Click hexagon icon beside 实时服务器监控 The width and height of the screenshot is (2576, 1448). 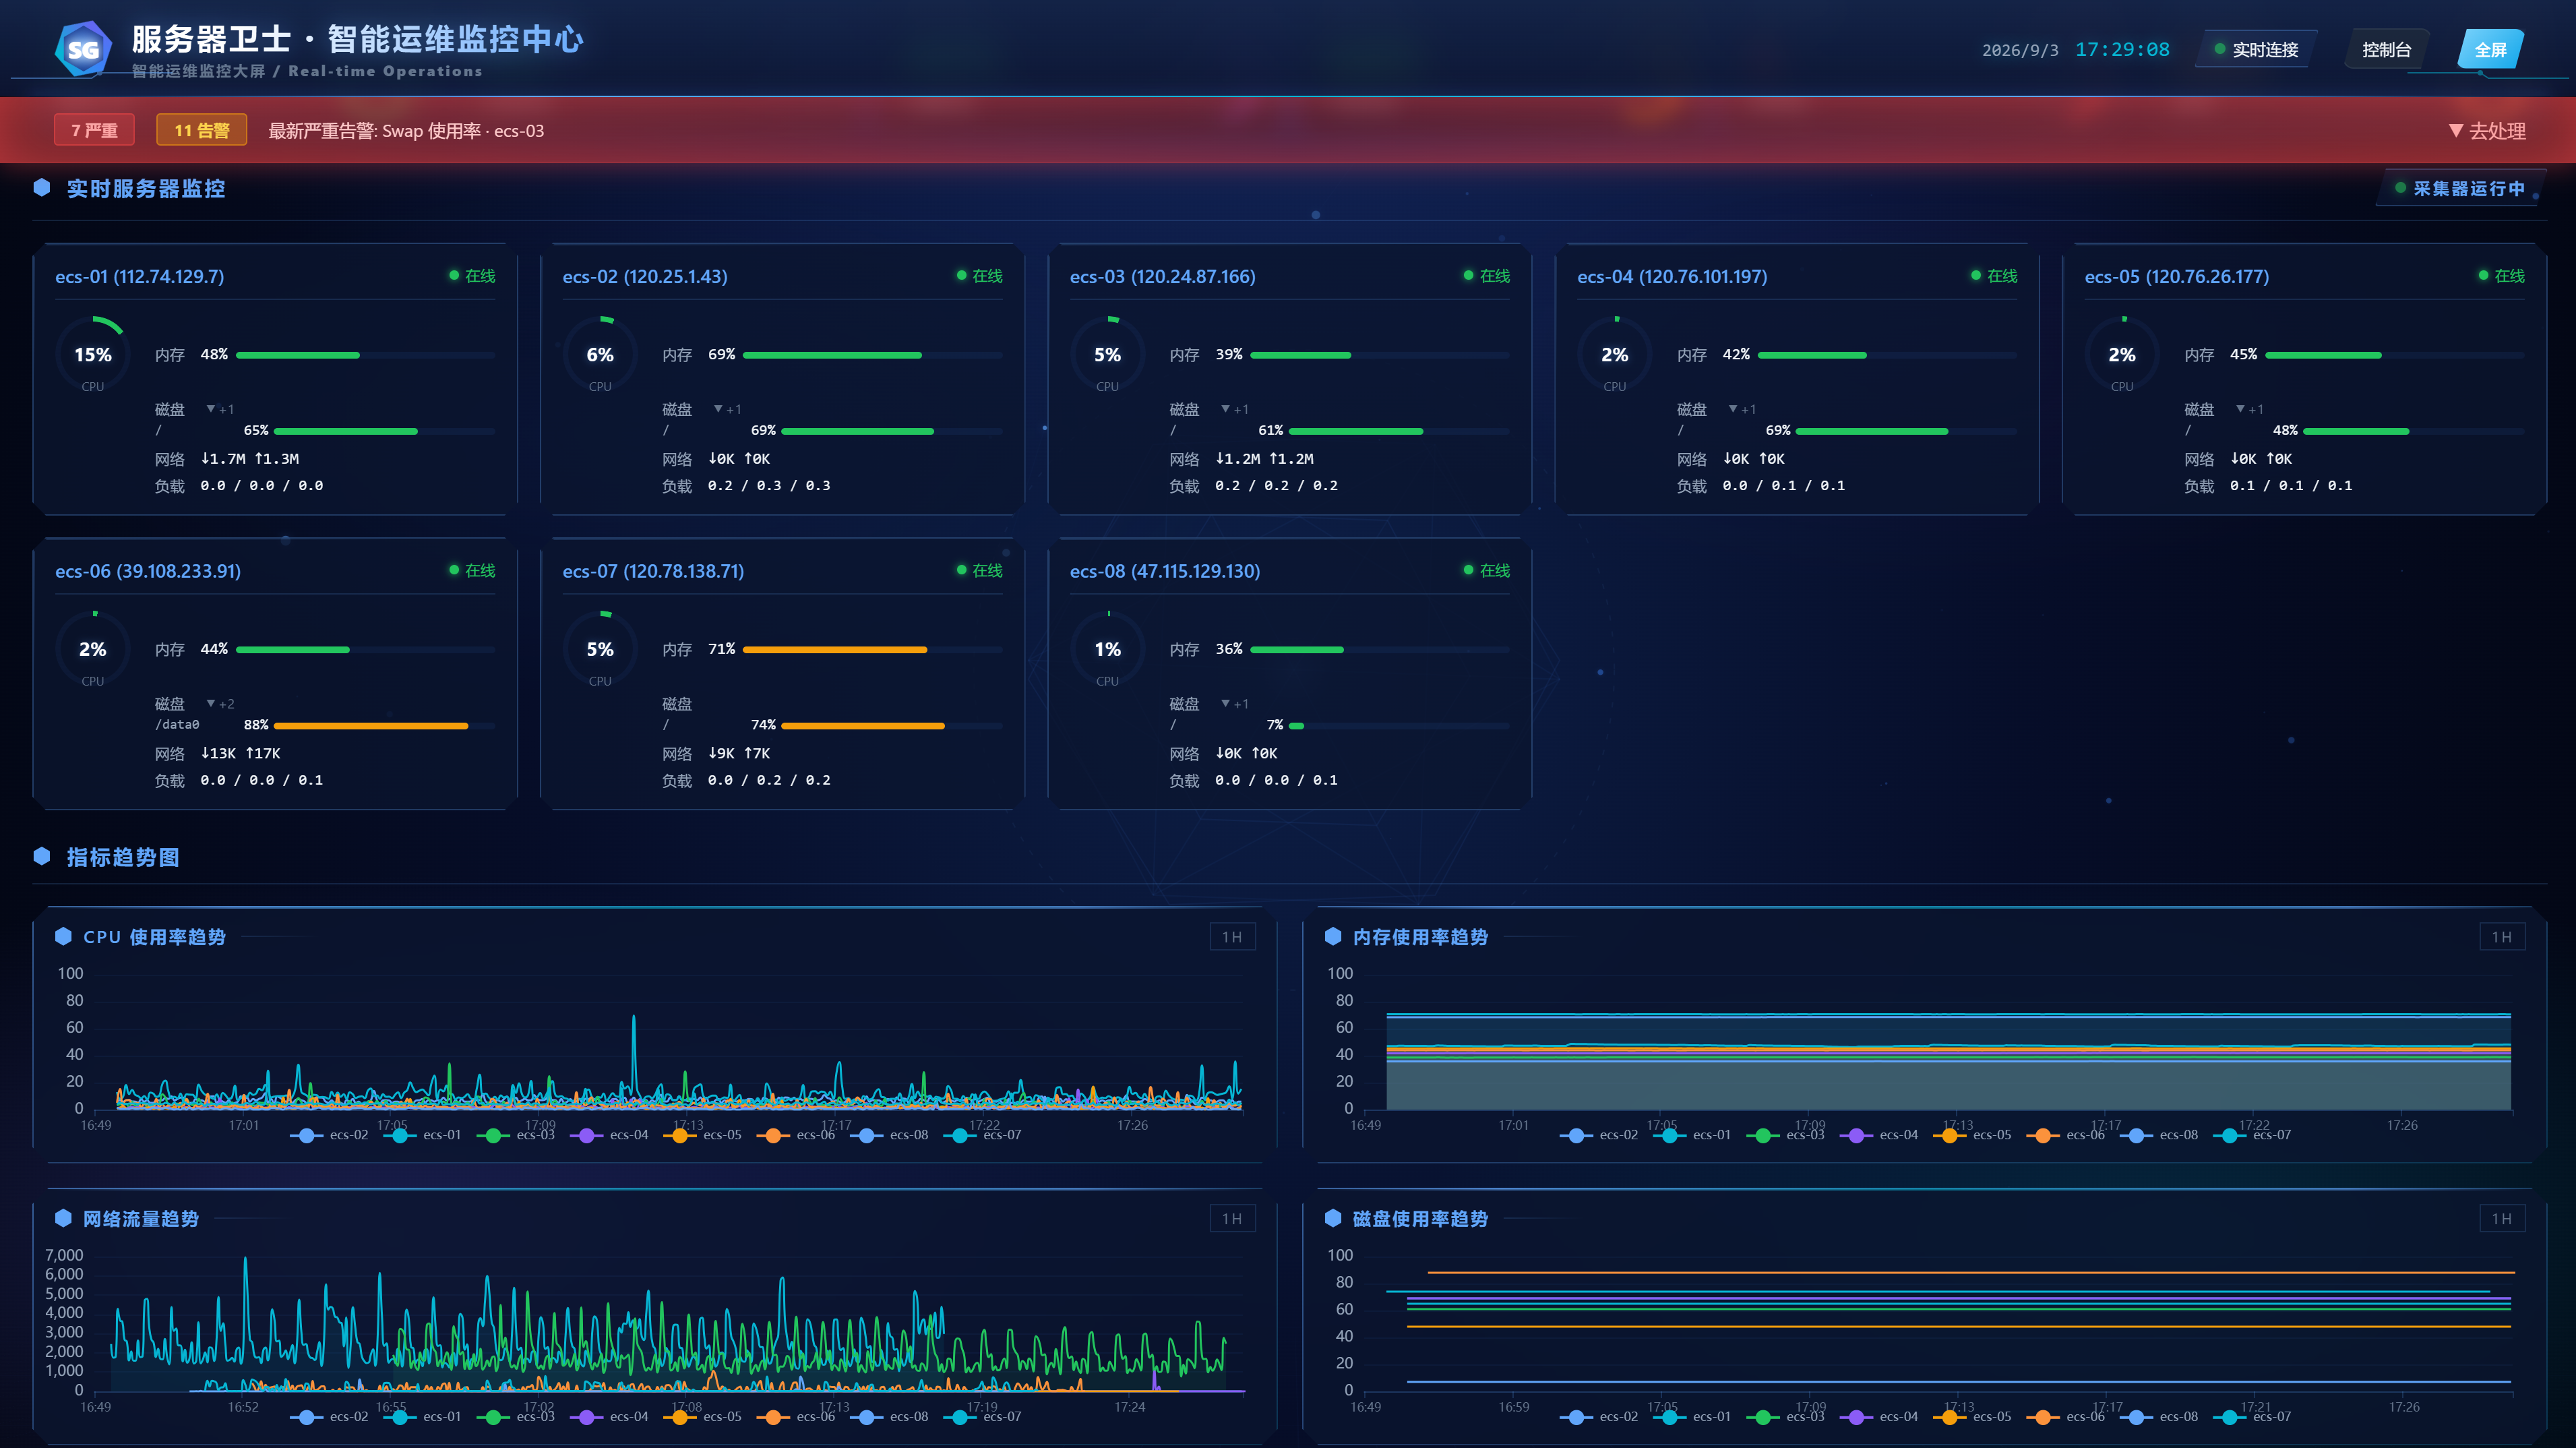coord(42,187)
